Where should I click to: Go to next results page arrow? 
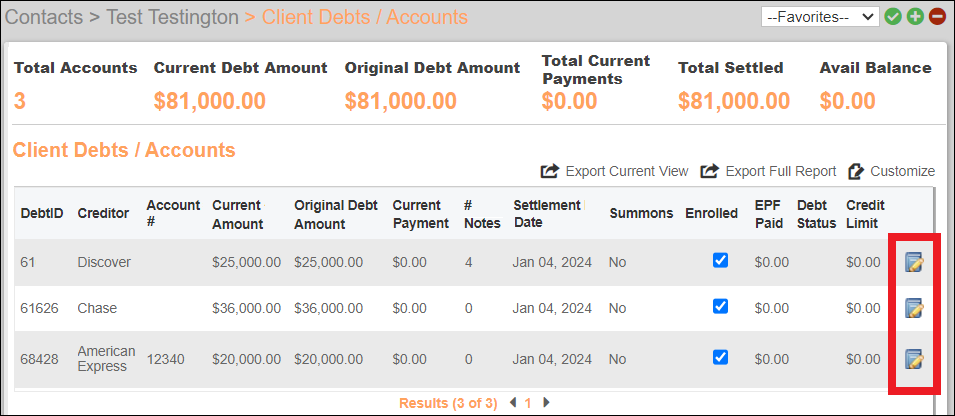click(546, 402)
